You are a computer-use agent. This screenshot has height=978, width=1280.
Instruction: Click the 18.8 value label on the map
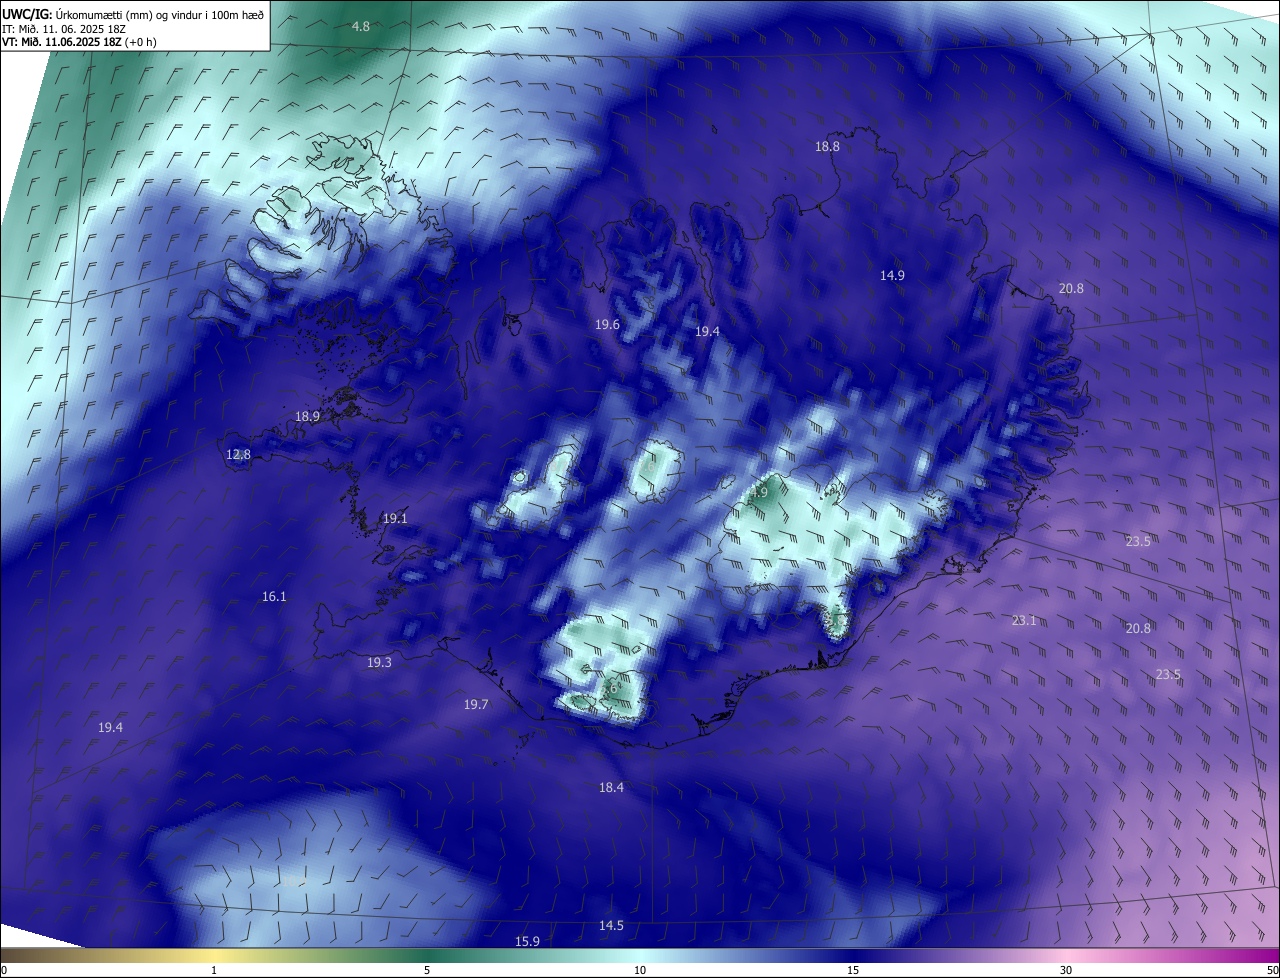click(827, 147)
